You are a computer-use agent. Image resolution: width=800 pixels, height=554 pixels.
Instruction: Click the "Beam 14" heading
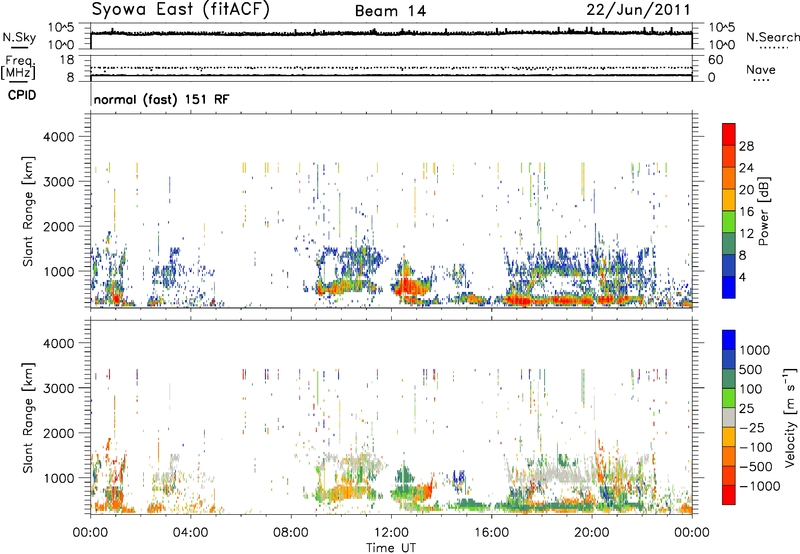tap(390, 11)
